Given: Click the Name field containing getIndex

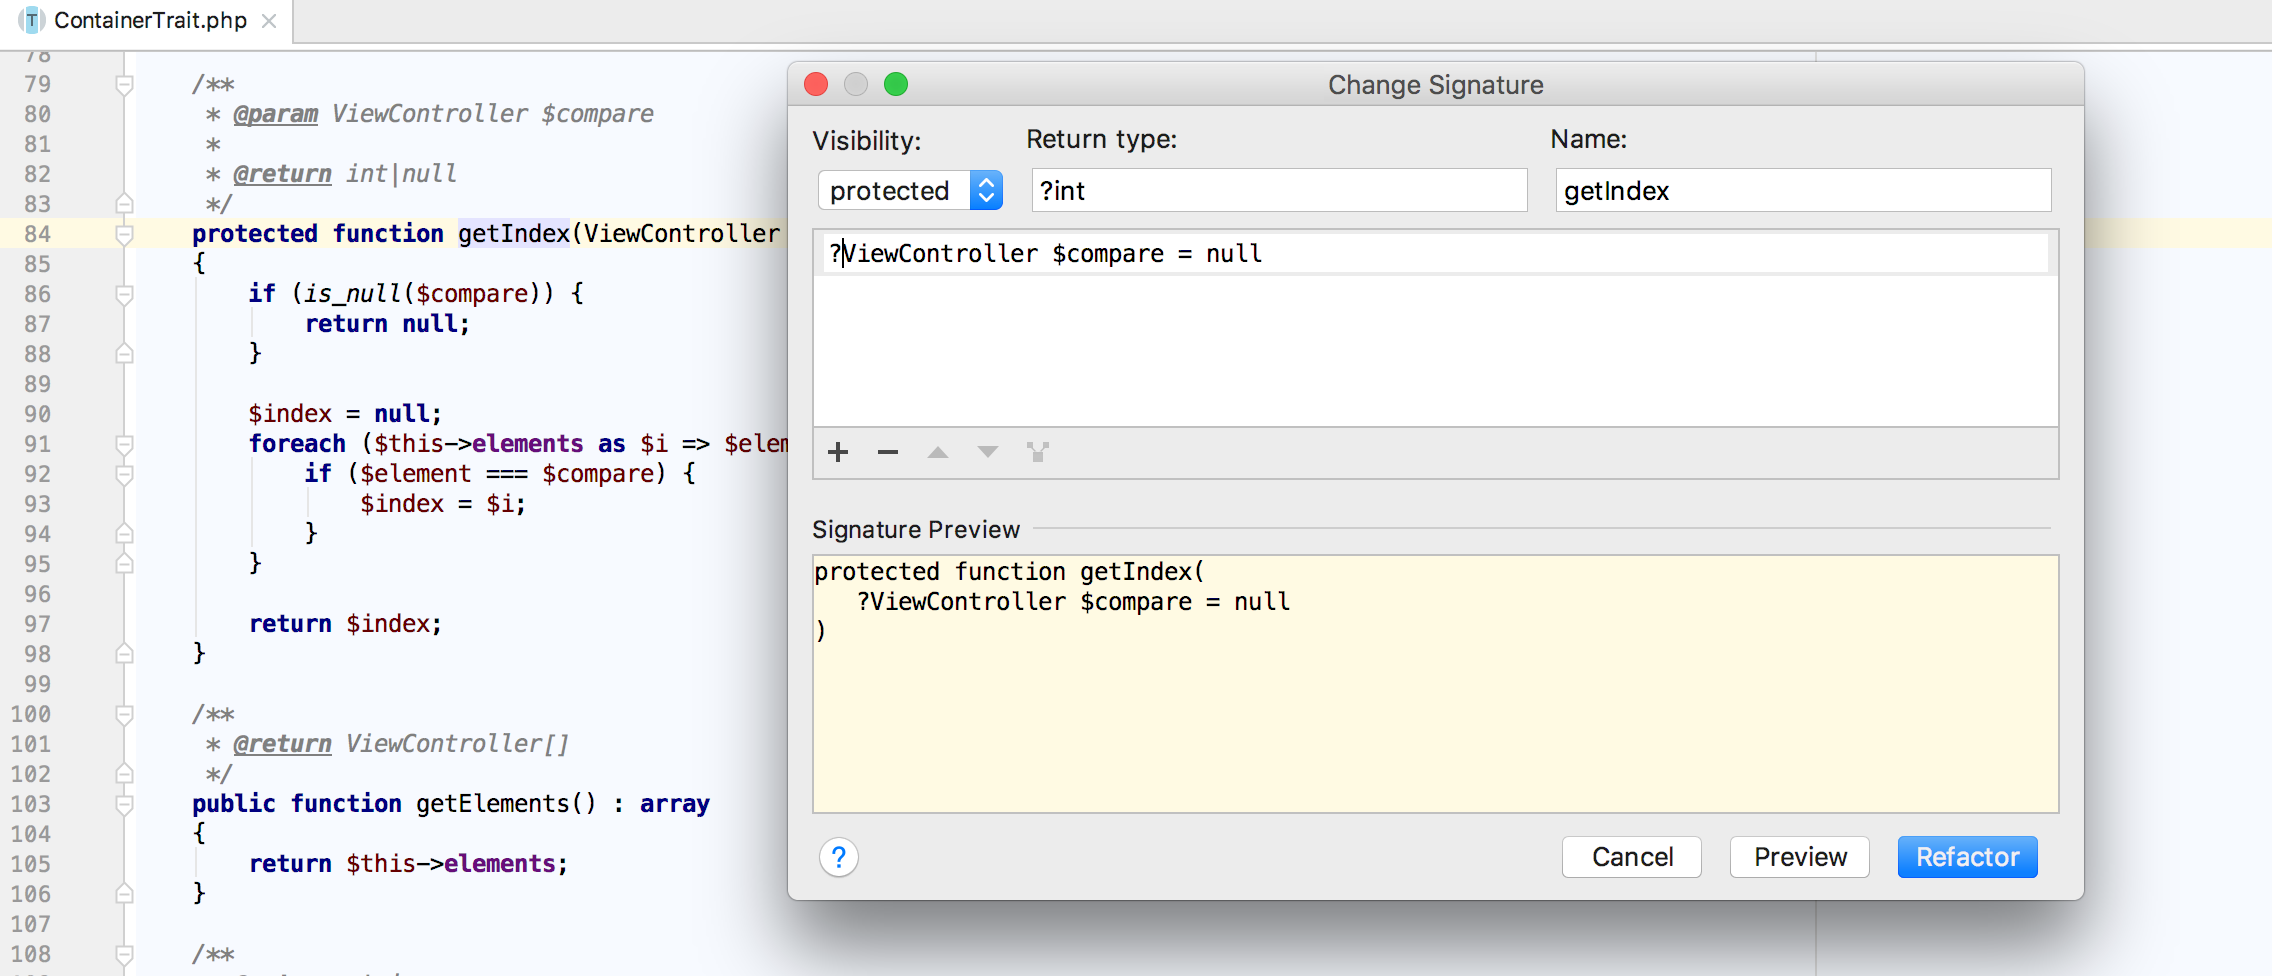Looking at the screenshot, I should pos(1802,190).
